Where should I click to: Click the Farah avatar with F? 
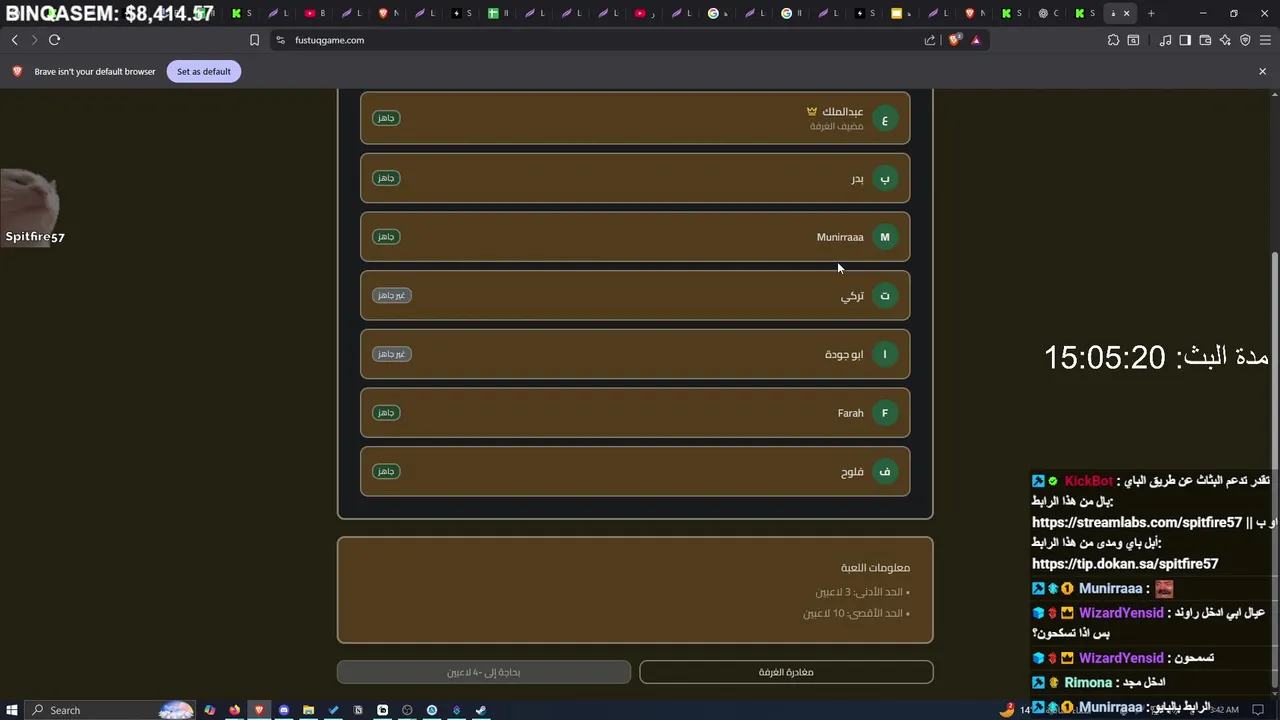tap(885, 413)
